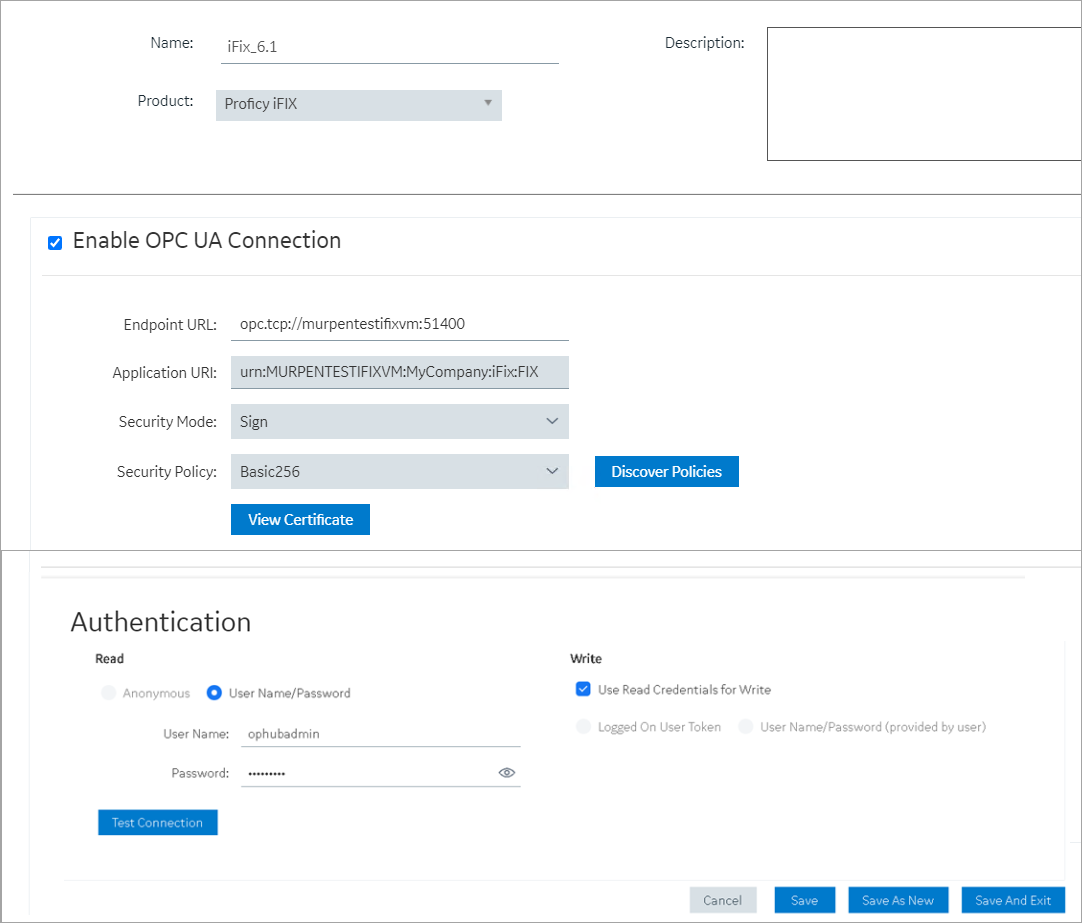The image size is (1082, 923).
Task: Toggle password visibility eye icon
Action: (x=506, y=773)
